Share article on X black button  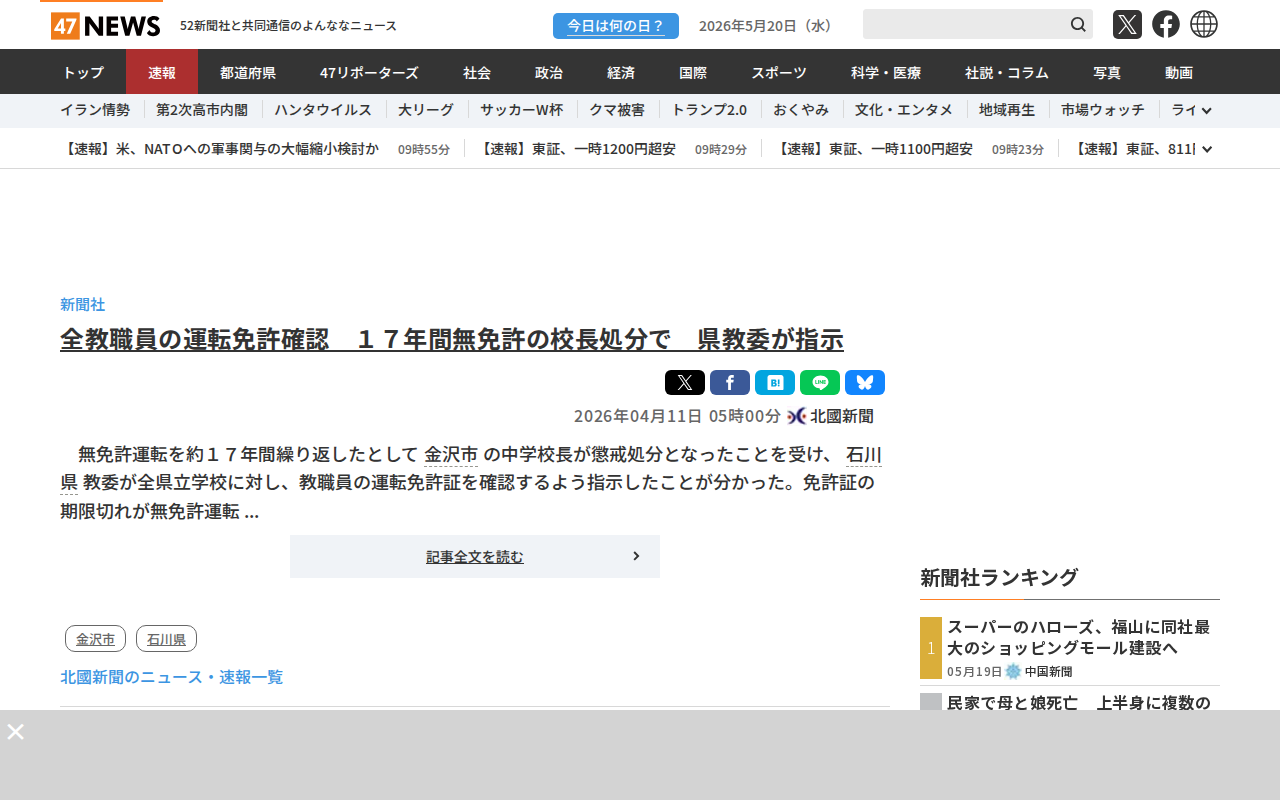(685, 382)
